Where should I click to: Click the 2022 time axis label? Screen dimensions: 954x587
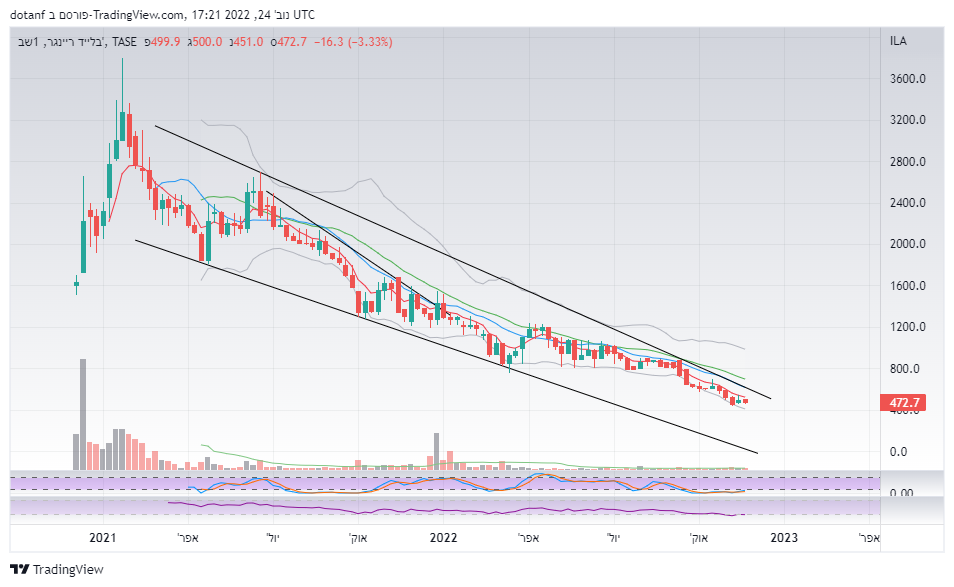pos(443,538)
